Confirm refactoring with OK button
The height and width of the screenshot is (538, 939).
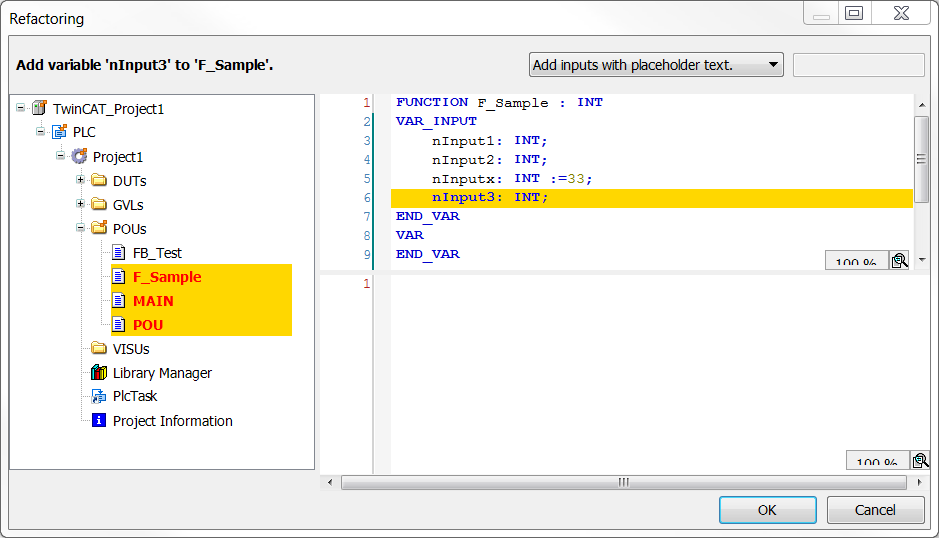[768, 510]
